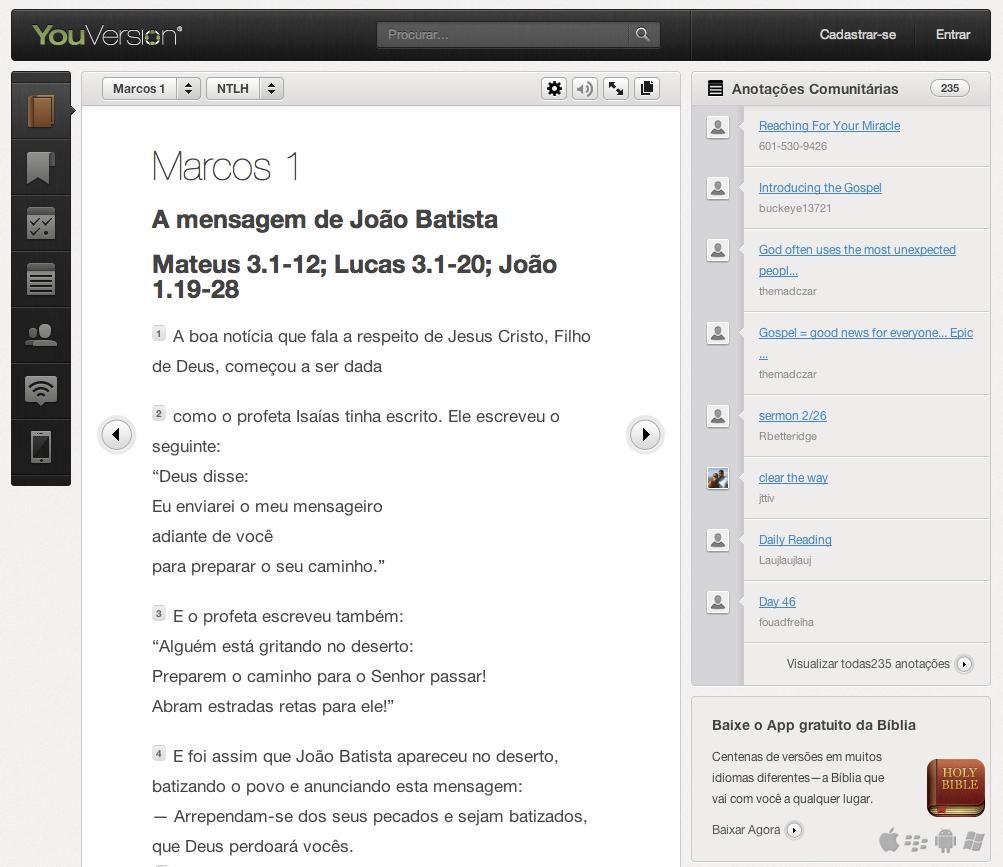
Task: Click the jttiv user avatar thumbnail
Action: [718, 478]
